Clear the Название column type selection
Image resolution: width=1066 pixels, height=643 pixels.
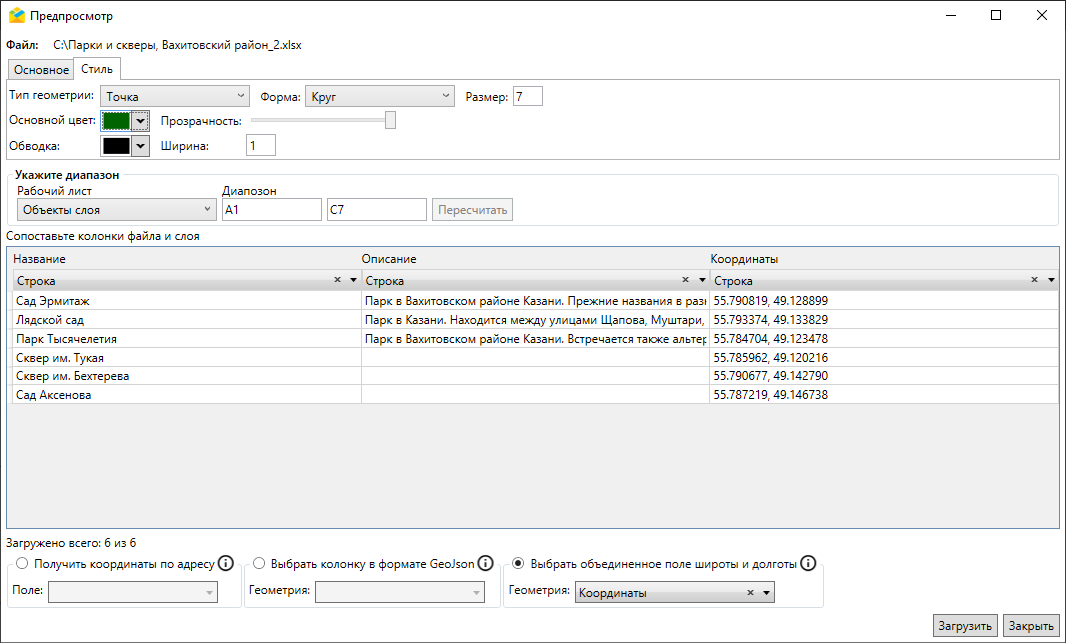tap(337, 281)
